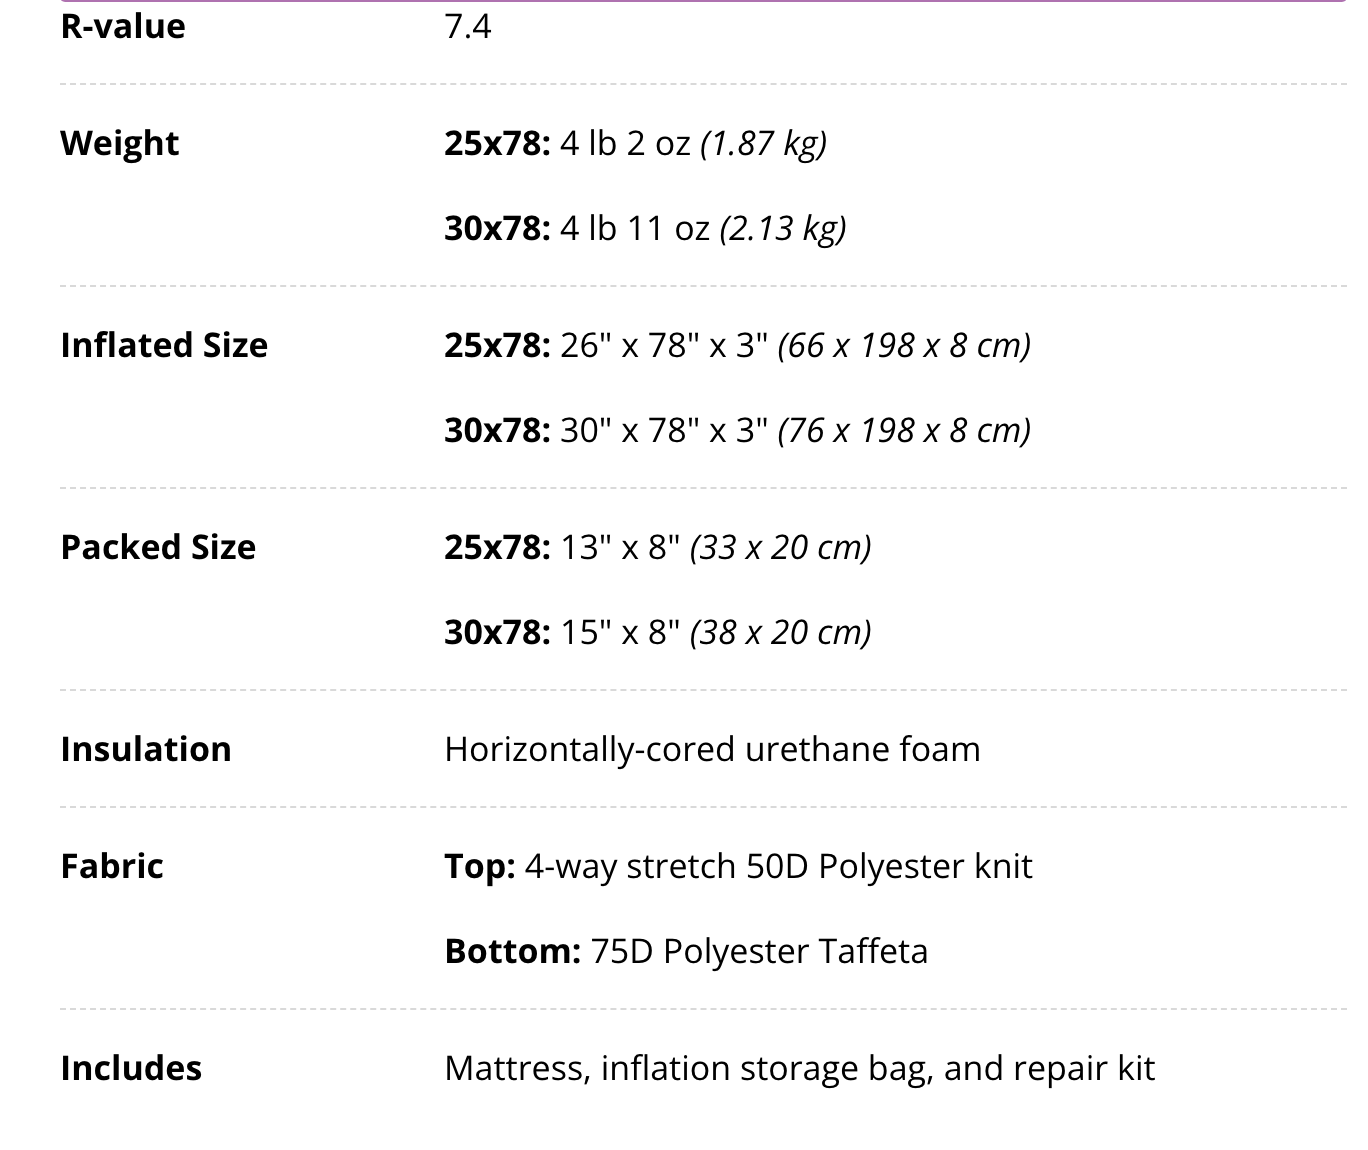1368x1150 pixels.
Task: Click the Packed Size label
Action: coord(158,547)
